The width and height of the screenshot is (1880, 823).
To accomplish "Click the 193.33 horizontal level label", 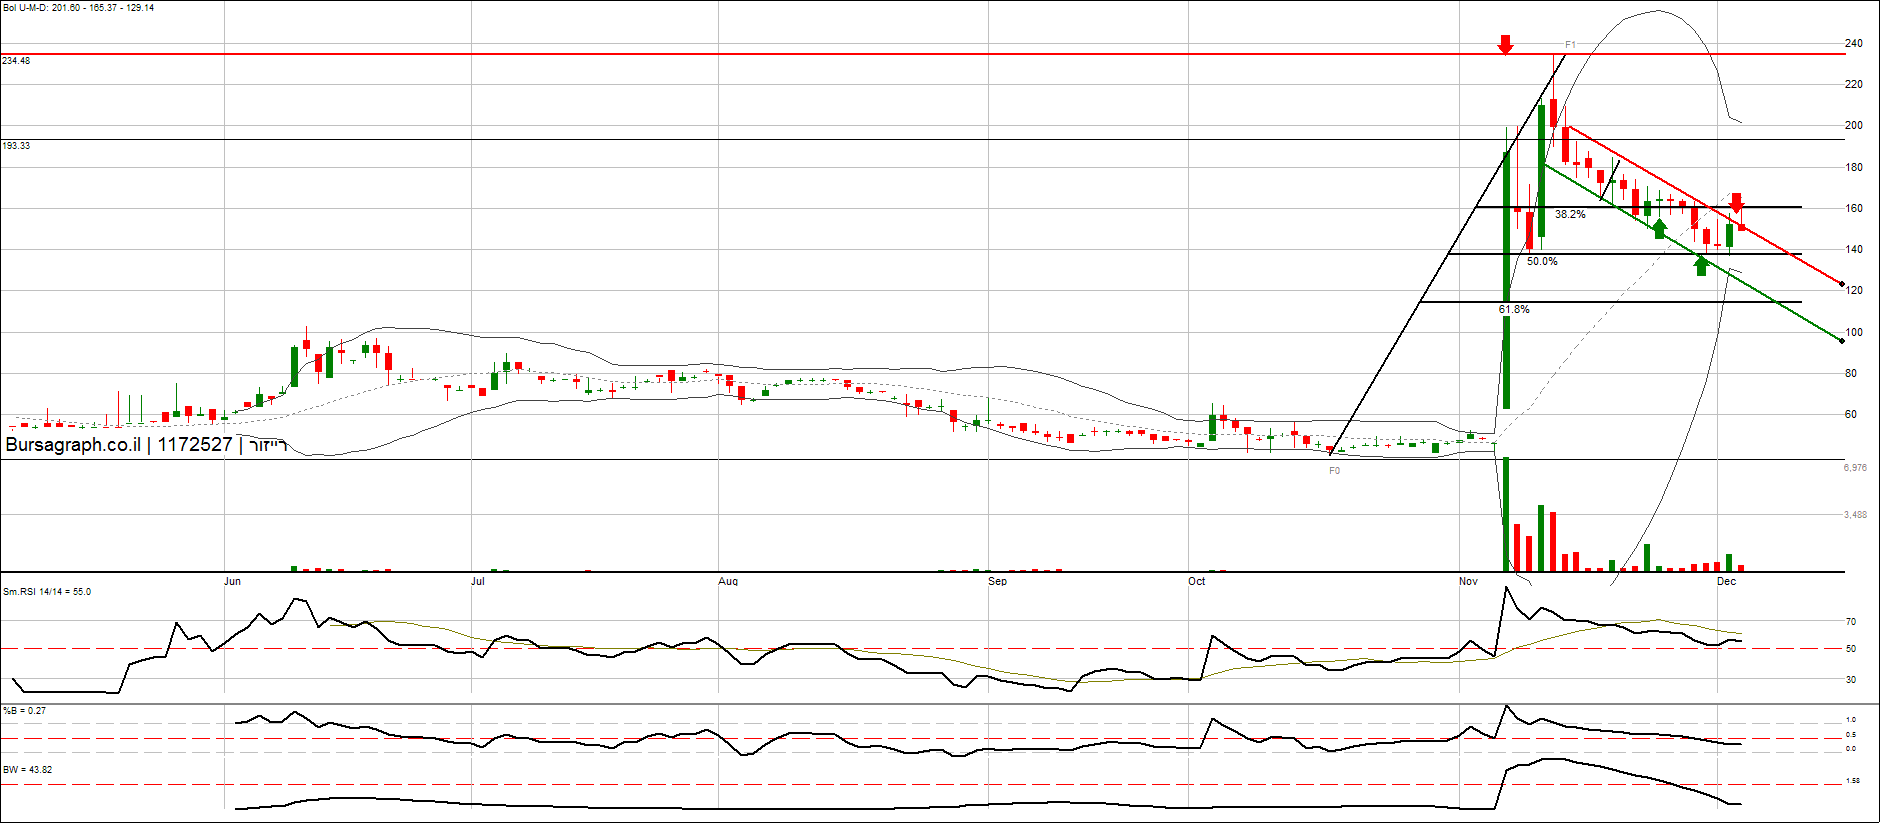I will click(x=16, y=146).
